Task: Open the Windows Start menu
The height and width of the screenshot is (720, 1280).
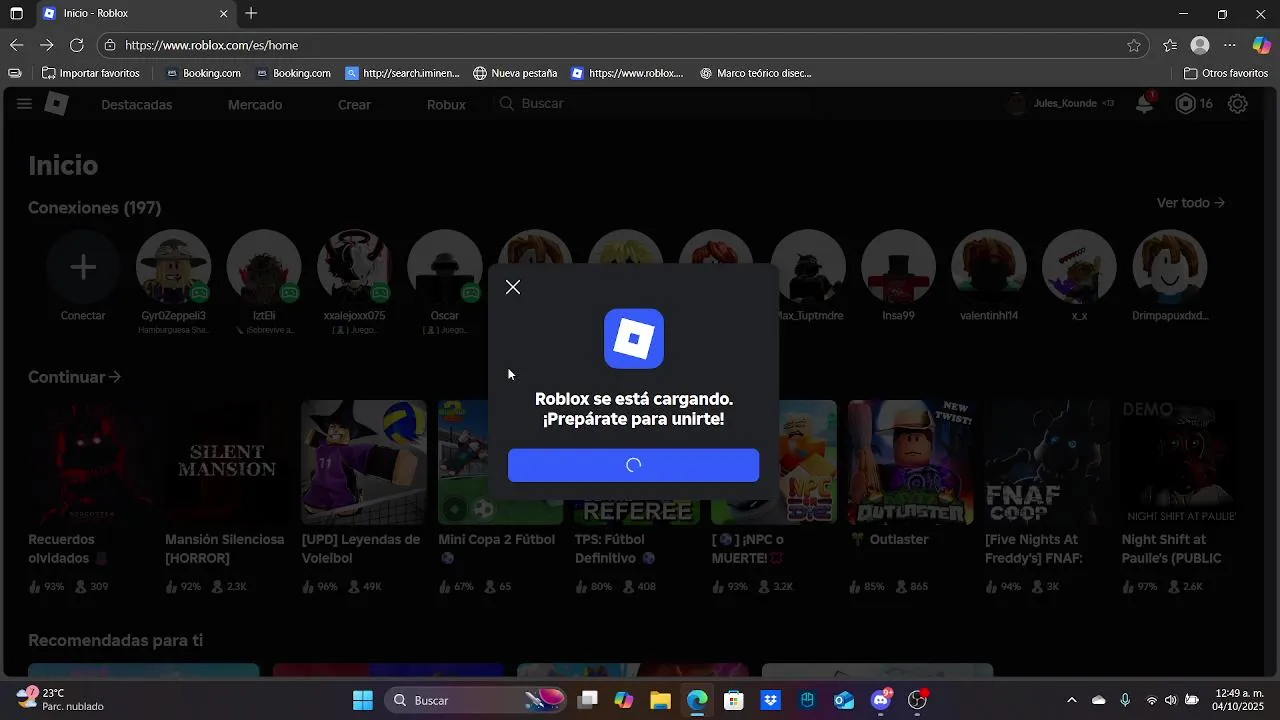Action: 363,700
